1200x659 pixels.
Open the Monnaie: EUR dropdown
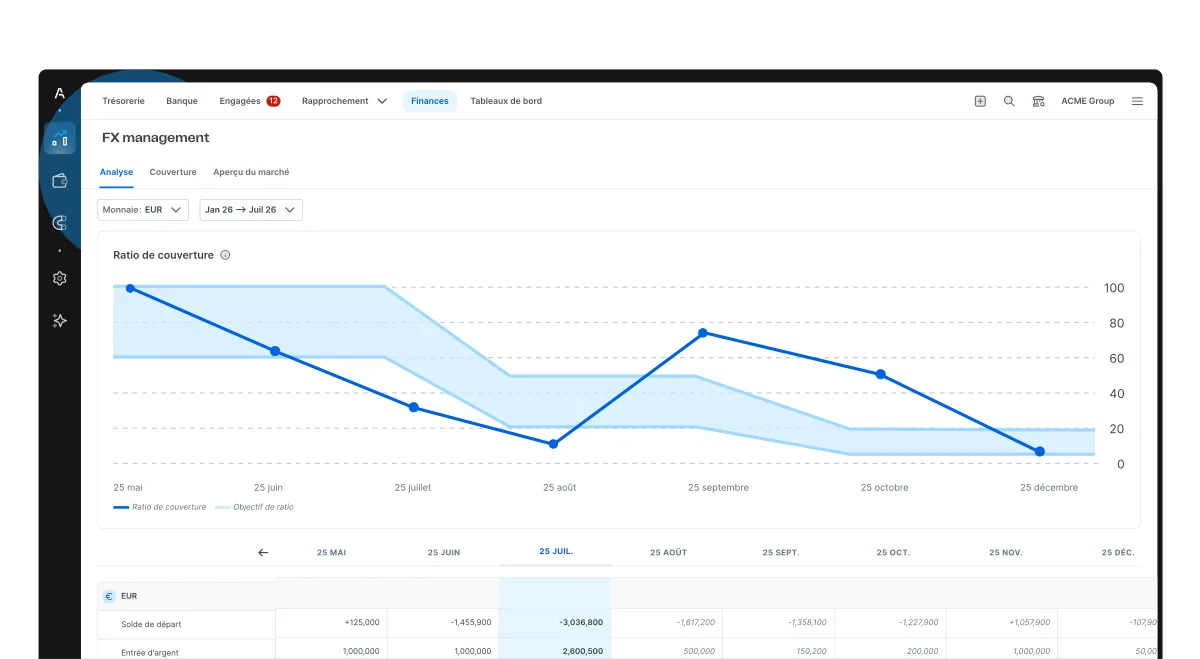click(x=142, y=210)
